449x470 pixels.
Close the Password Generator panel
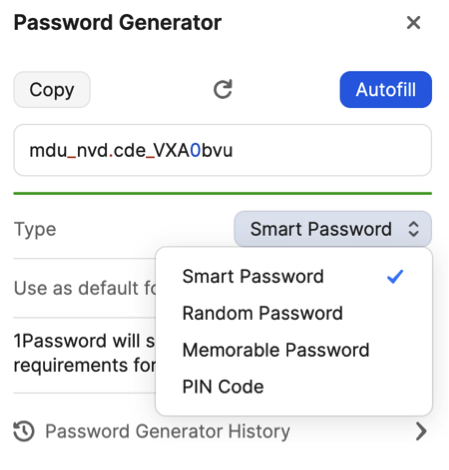(413, 23)
